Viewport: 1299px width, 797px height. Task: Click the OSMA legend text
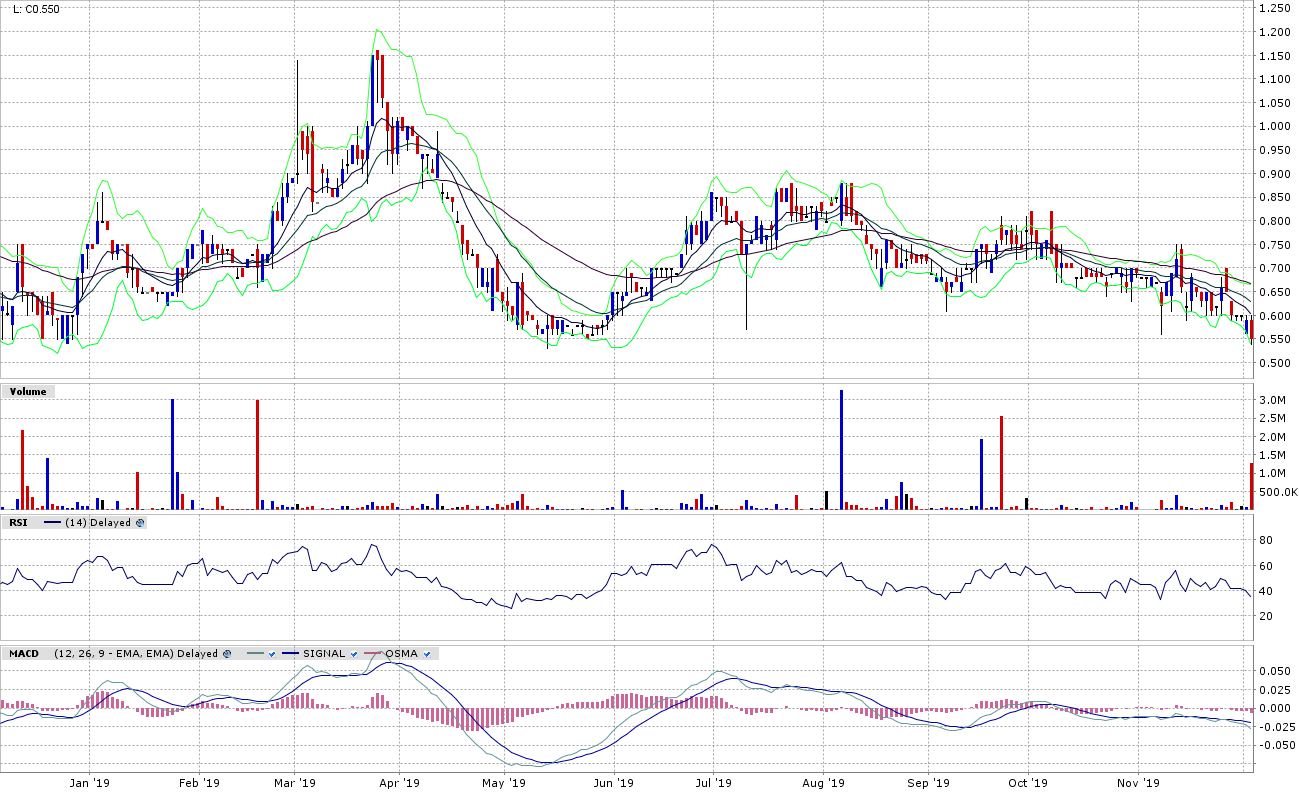tap(402, 654)
